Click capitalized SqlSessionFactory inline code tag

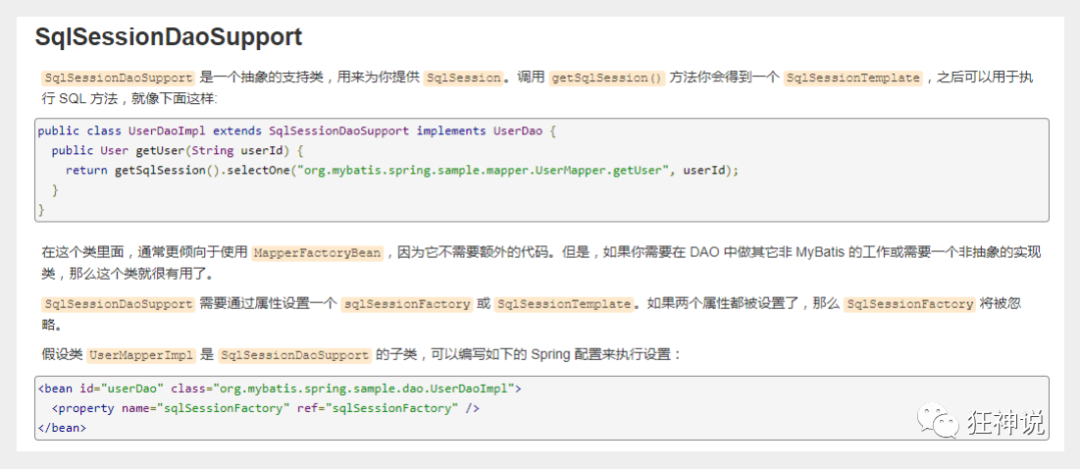(x=909, y=304)
